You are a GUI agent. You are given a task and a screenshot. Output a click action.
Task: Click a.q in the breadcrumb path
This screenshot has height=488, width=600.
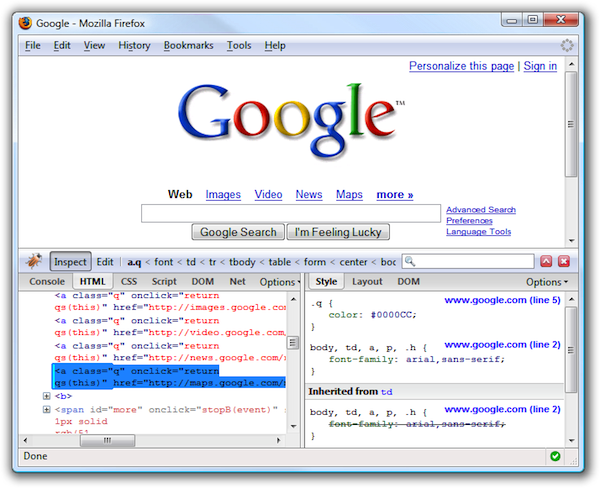pos(134,262)
